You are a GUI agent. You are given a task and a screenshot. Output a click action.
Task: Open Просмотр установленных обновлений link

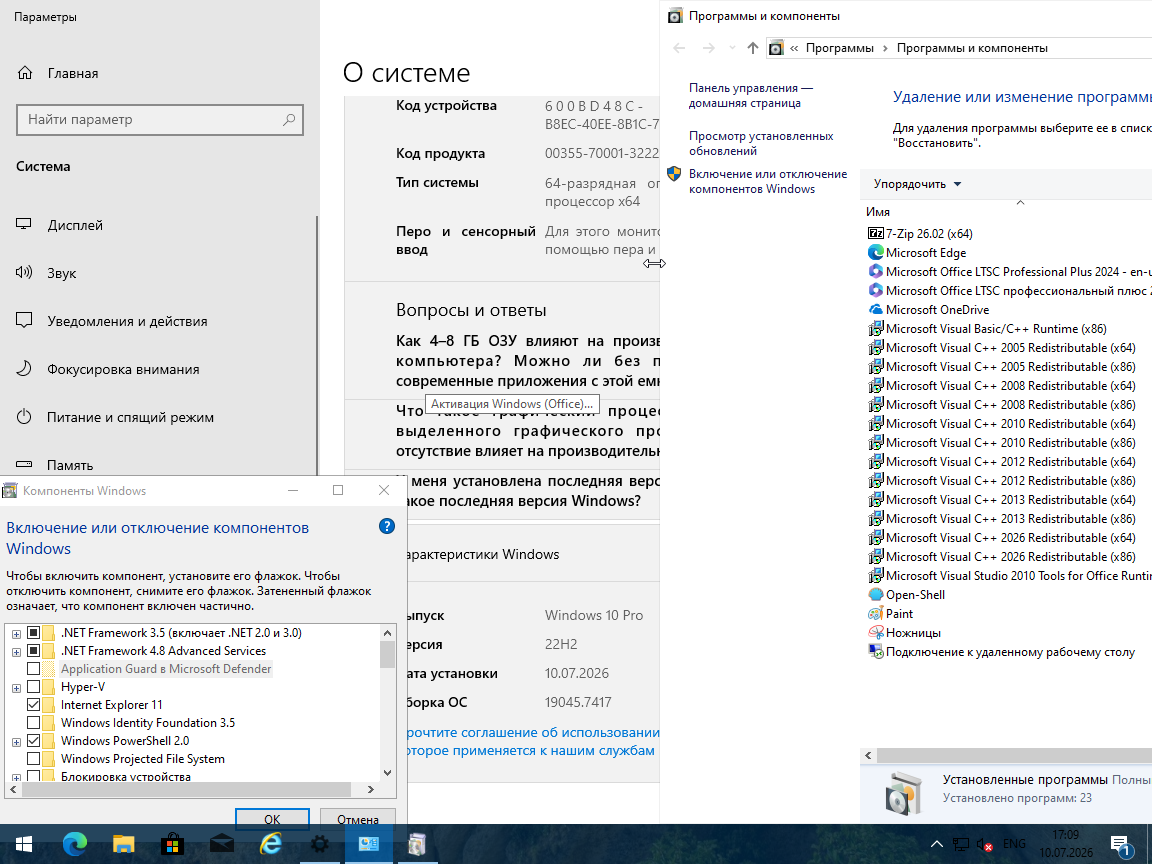click(761, 143)
